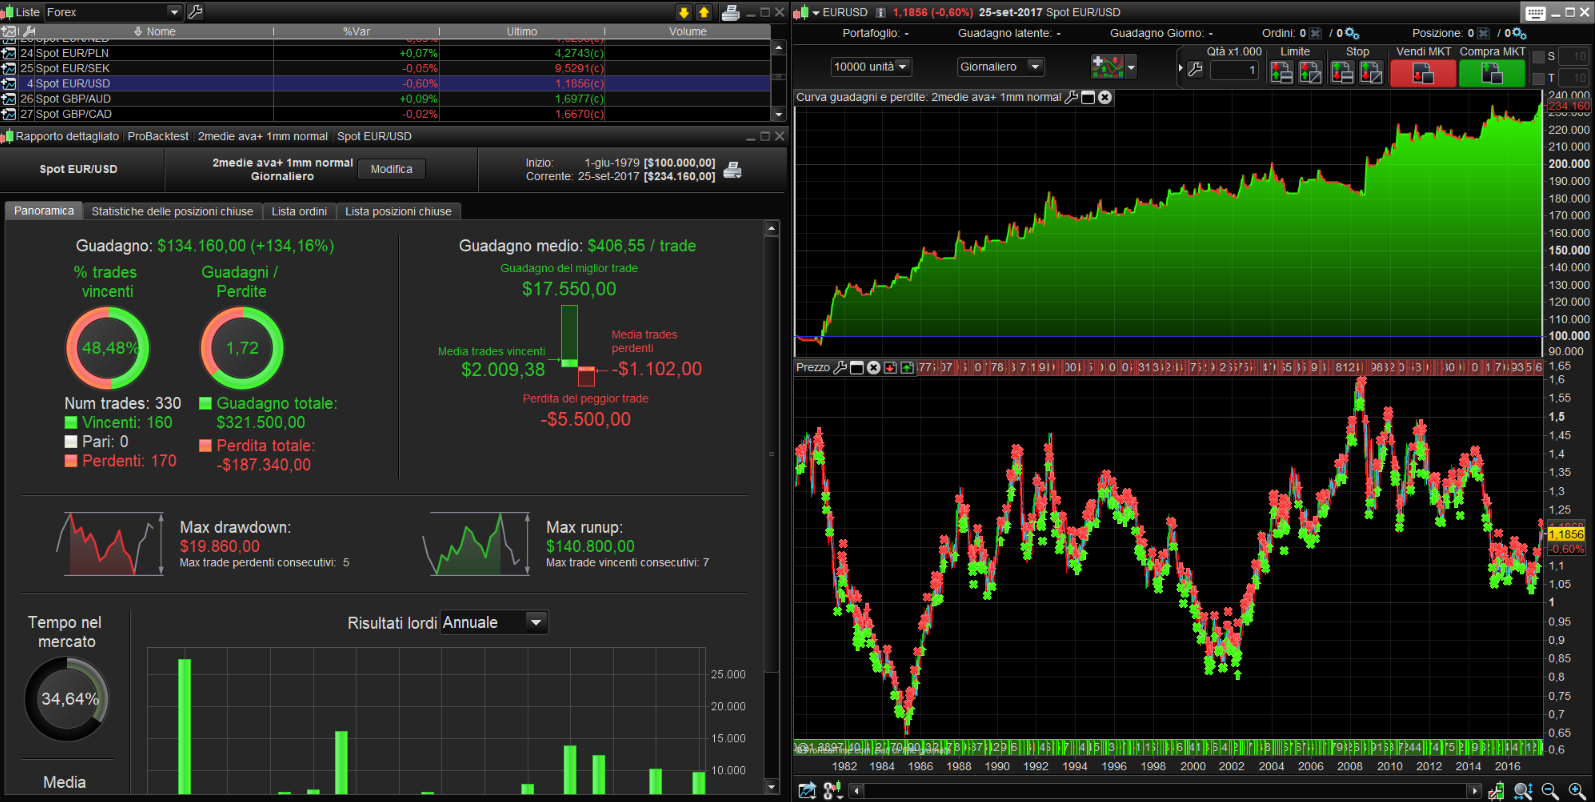Click the Vendi MKT sell button

coord(1423,73)
